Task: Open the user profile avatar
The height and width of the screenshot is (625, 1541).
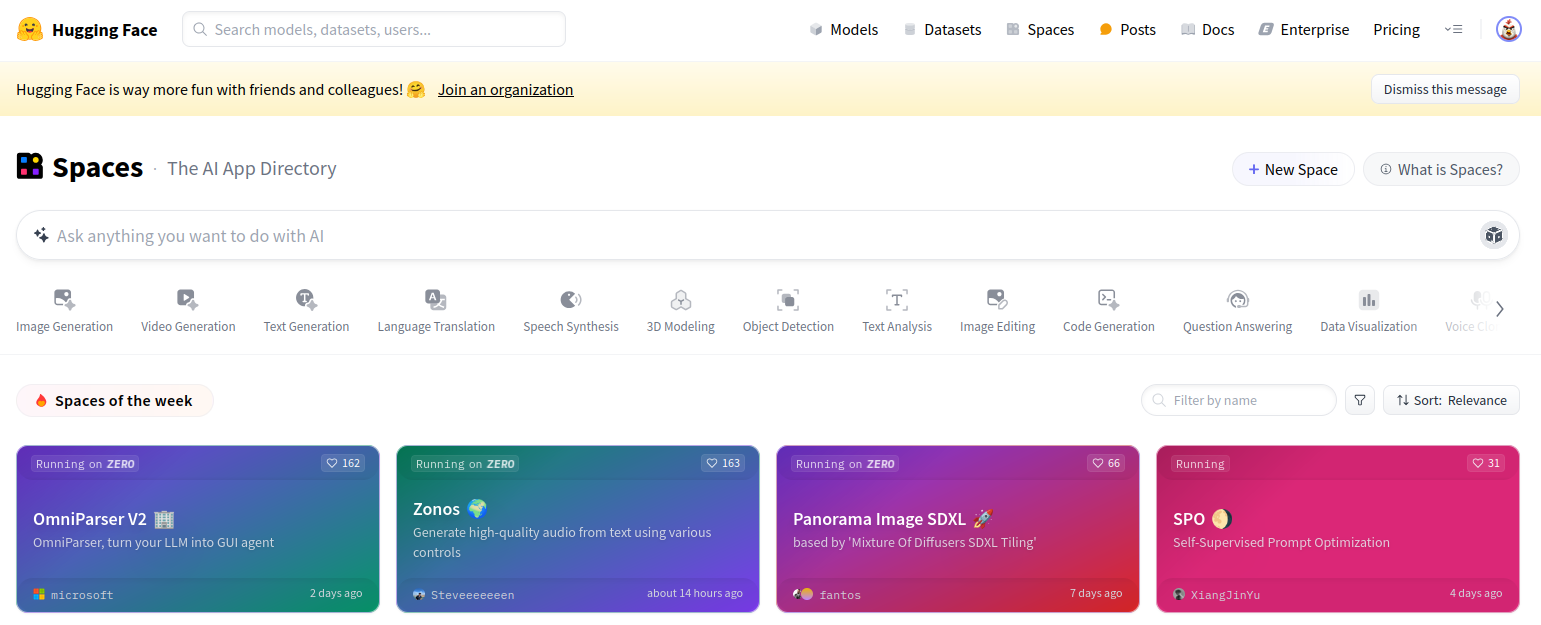Action: 1508,30
